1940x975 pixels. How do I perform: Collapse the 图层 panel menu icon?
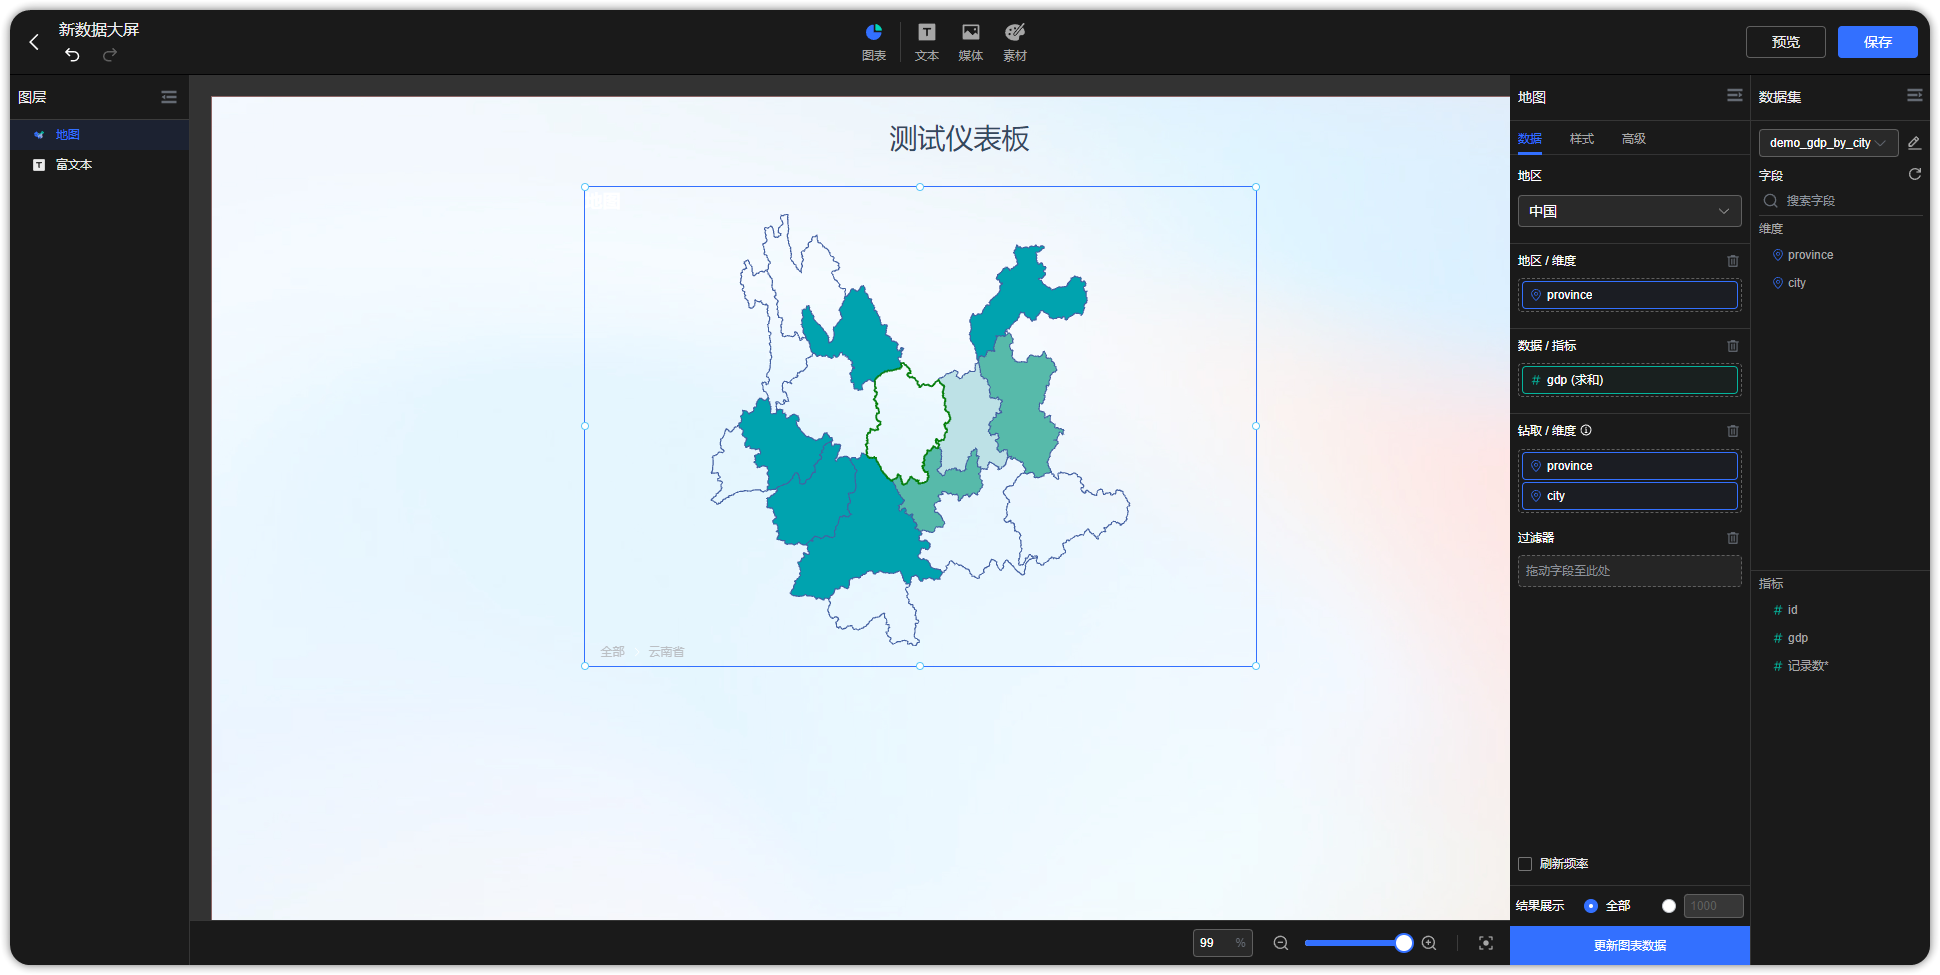click(x=169, y=97)
